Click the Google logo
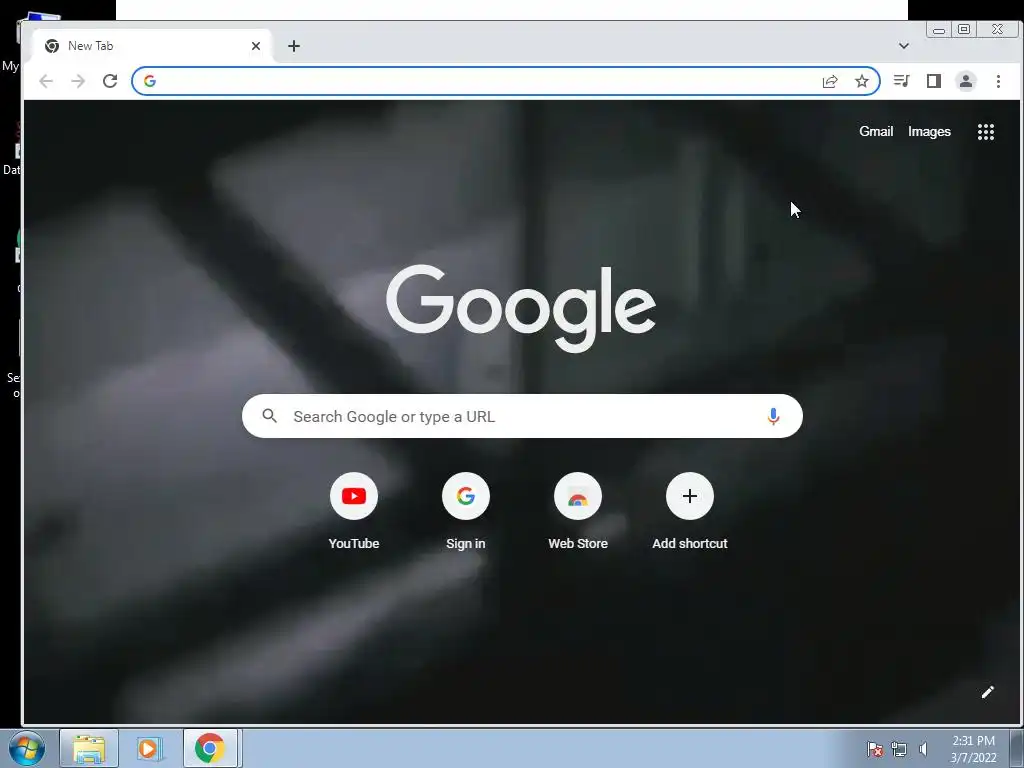 pyautogui.click(x=521, y=308)
